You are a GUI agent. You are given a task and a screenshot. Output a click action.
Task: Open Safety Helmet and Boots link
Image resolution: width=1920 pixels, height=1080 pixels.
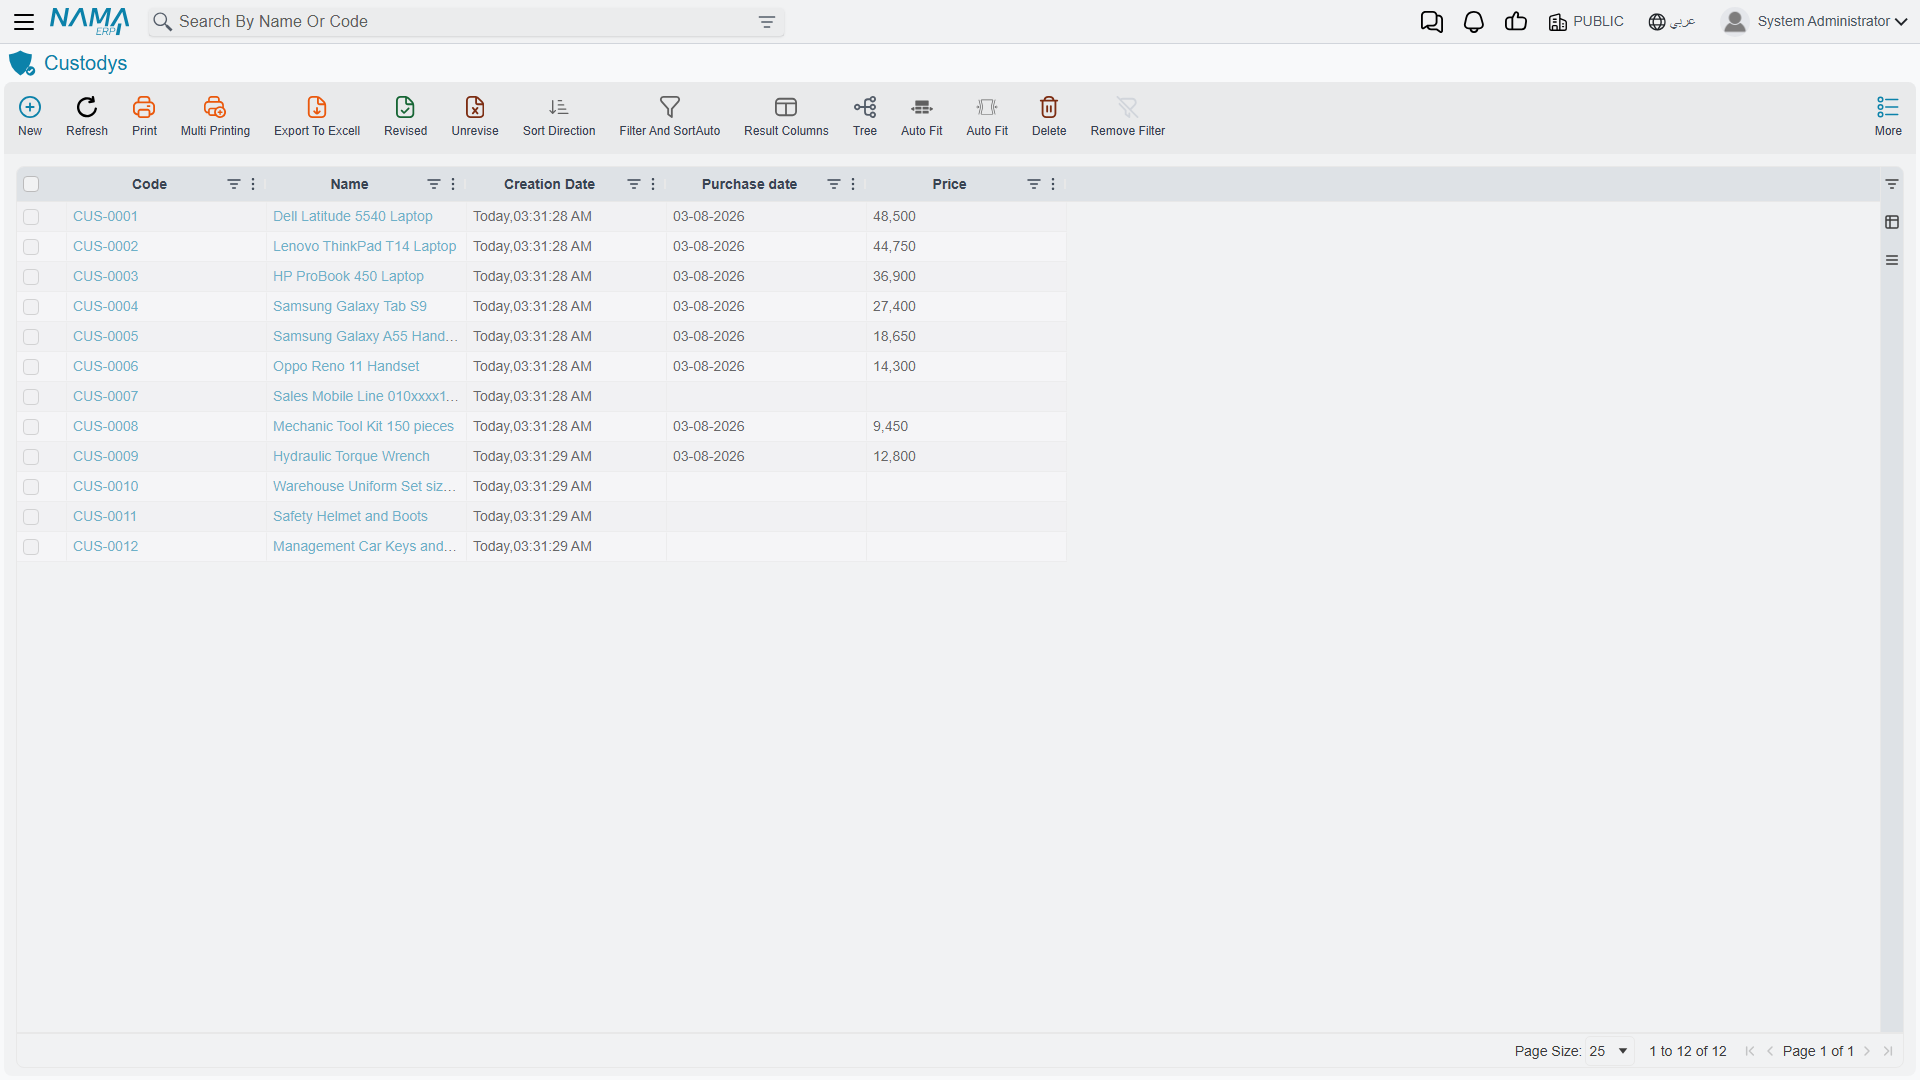[x=350, y=516]
